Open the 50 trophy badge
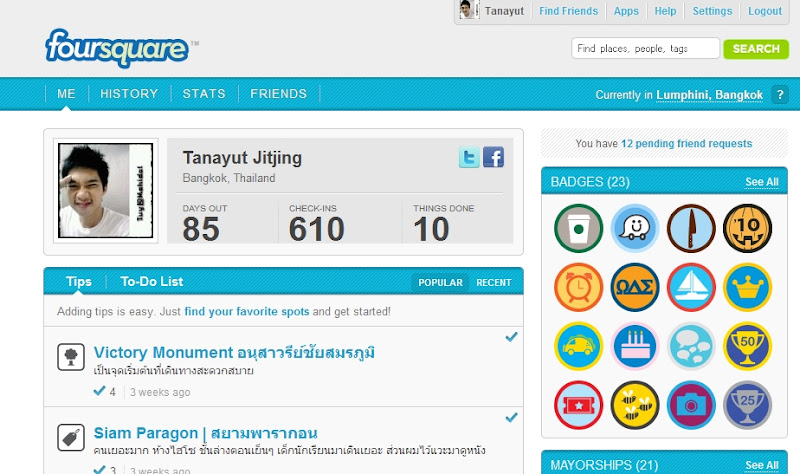800x474 pixels. pyautogui.click(x=747, y=346)
